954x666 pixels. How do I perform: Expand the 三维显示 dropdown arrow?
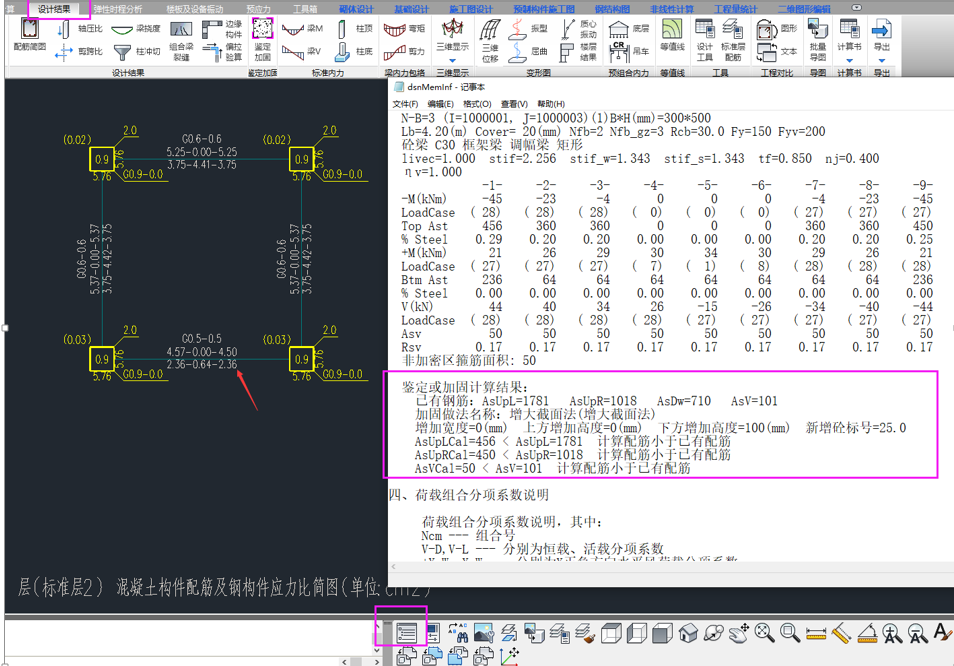[452, 60]
